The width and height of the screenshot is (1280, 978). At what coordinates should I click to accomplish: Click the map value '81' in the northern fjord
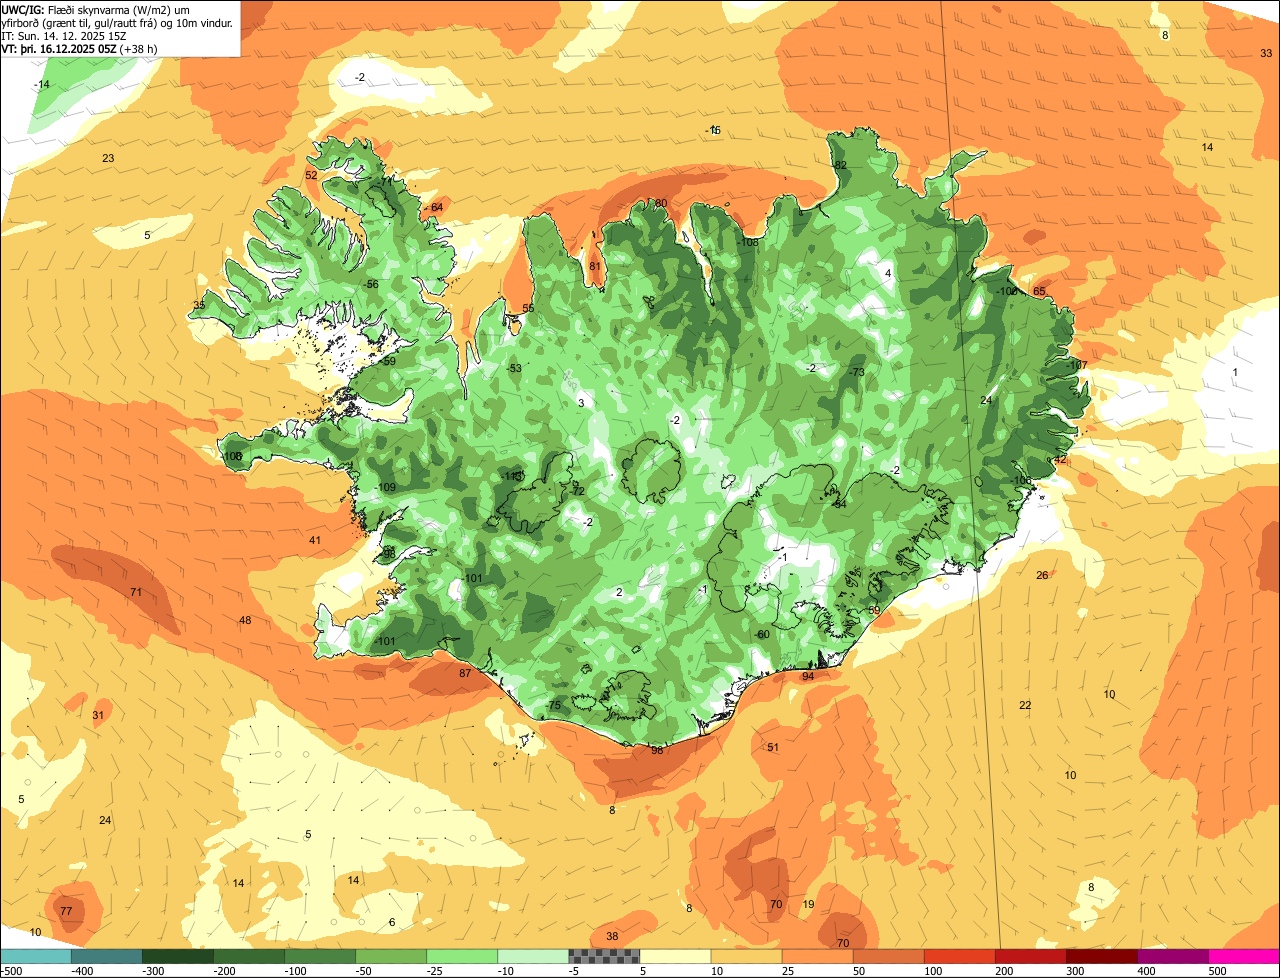[x=595, y=267]
